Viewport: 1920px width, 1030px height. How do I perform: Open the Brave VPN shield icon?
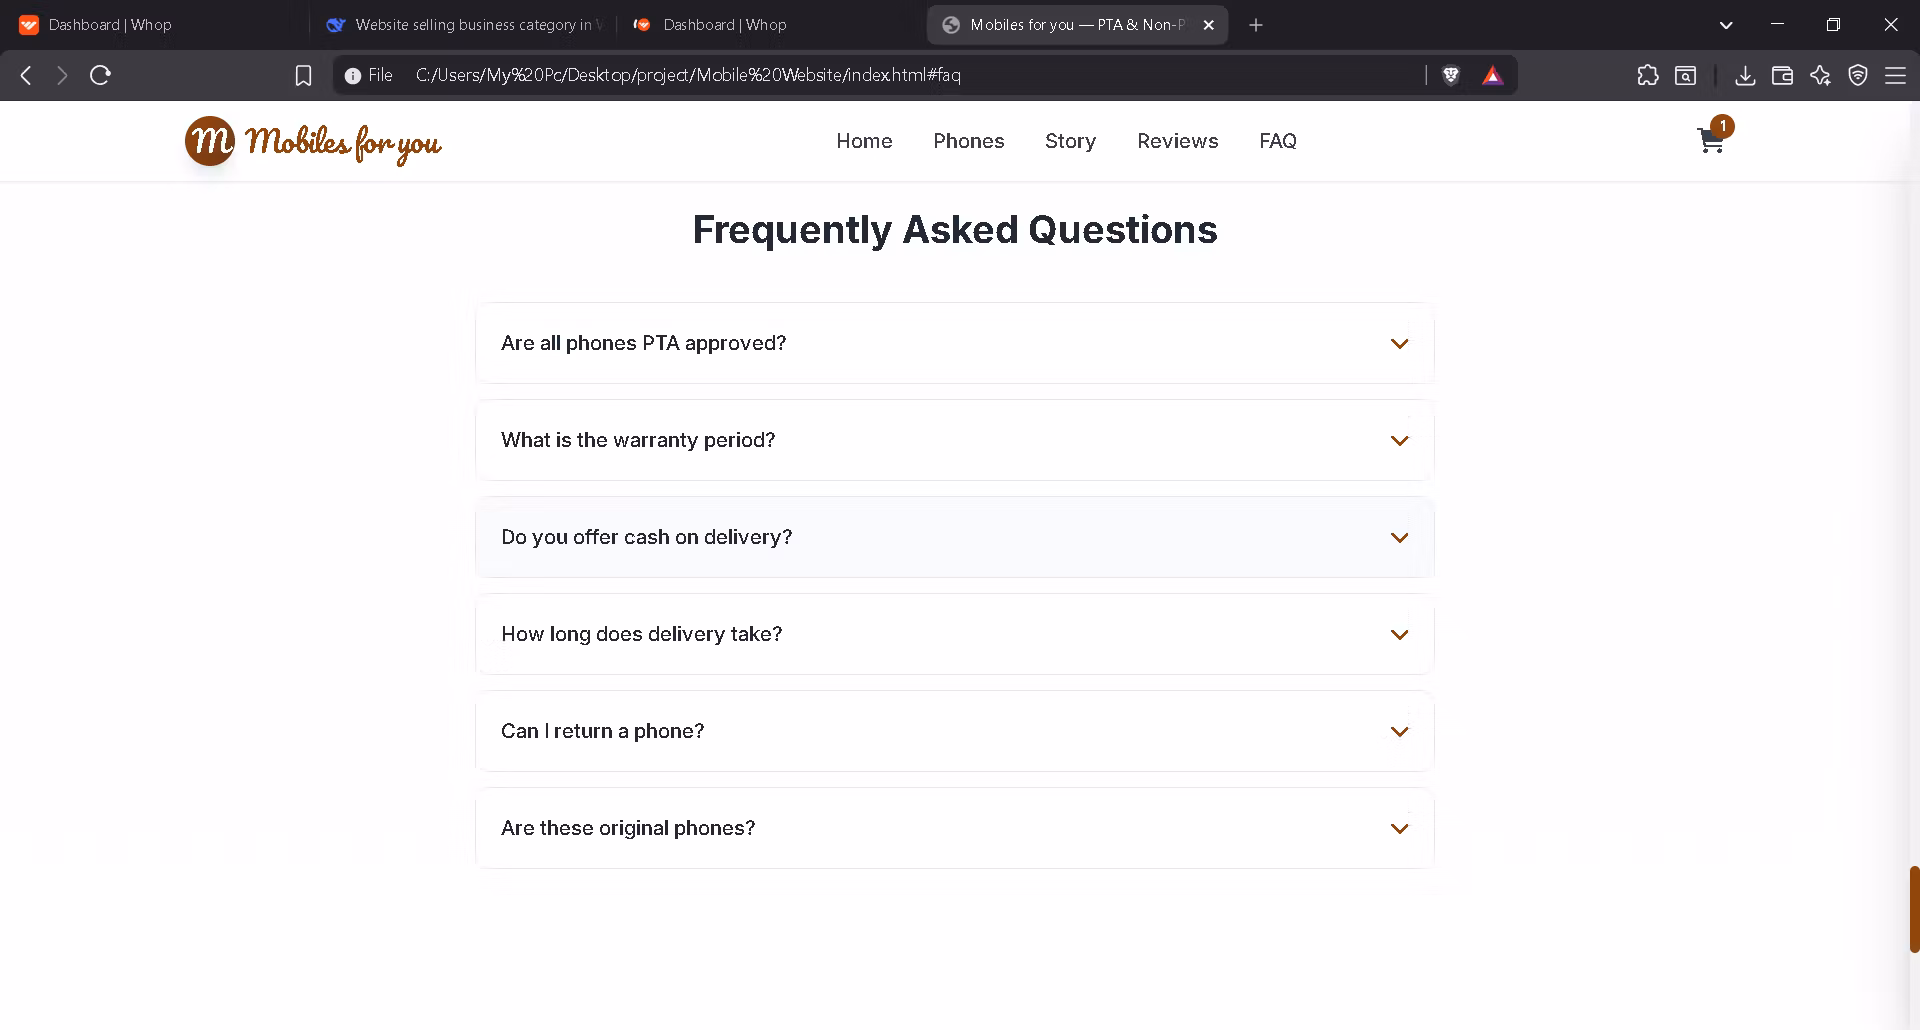tap(1858, 75)
